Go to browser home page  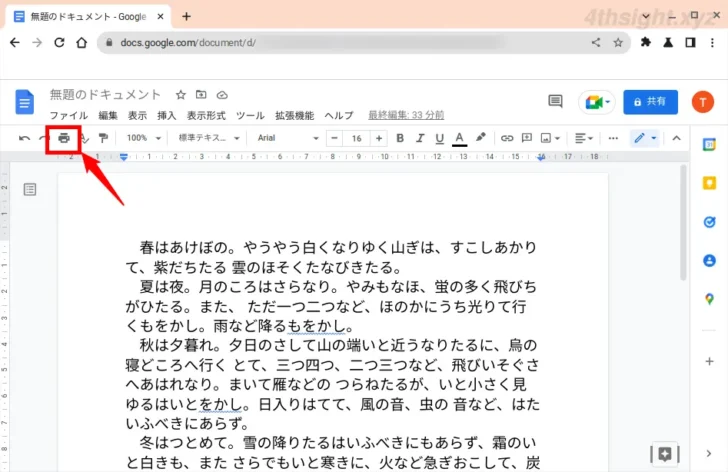pyautogui.click(x=82, y=43)
